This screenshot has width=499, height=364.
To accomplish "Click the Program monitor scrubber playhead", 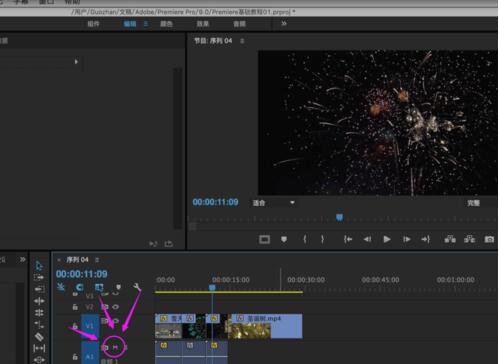I will pos(339,217).
